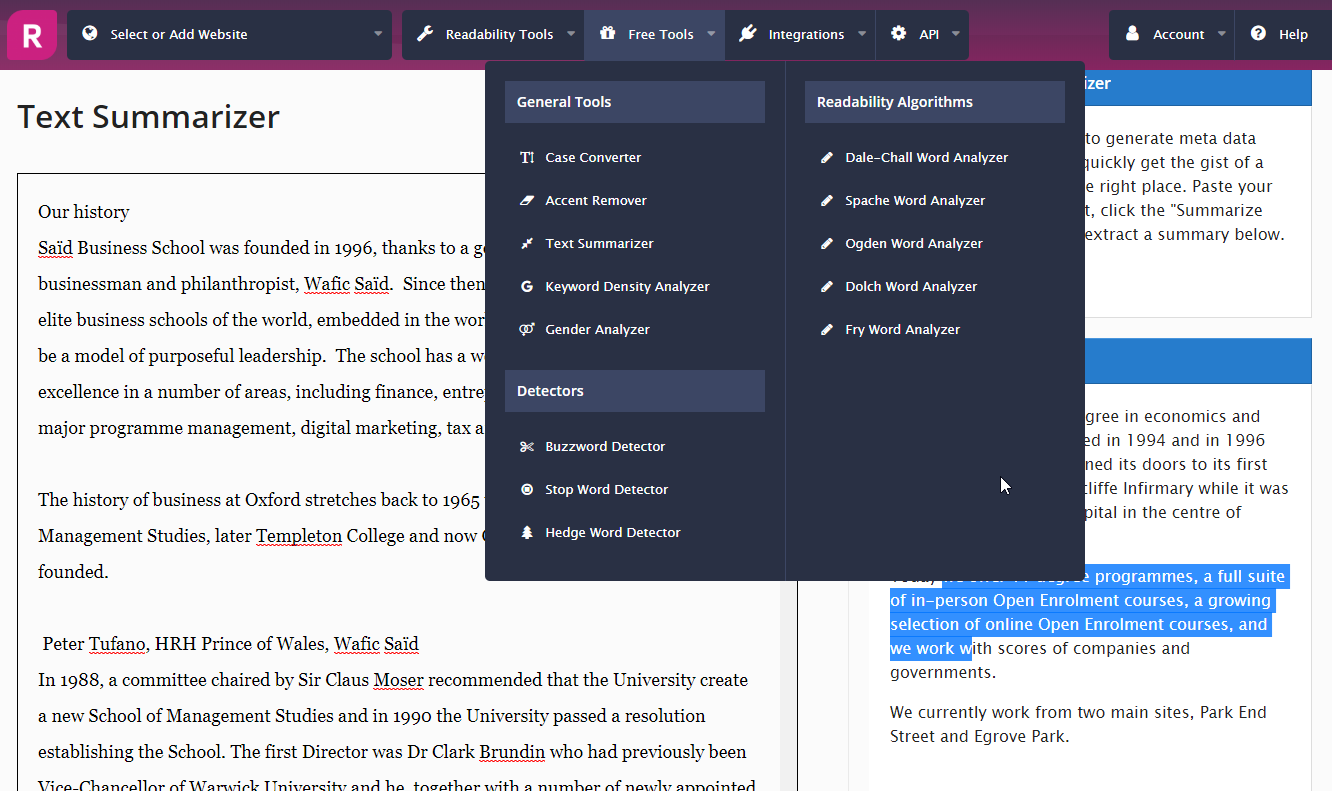Click the 'General Tools' section header

(x=635, y=102)
